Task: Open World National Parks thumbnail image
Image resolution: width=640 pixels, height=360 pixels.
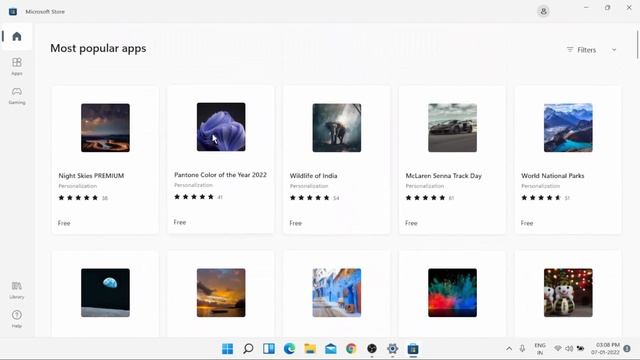Action: [568, 128]
